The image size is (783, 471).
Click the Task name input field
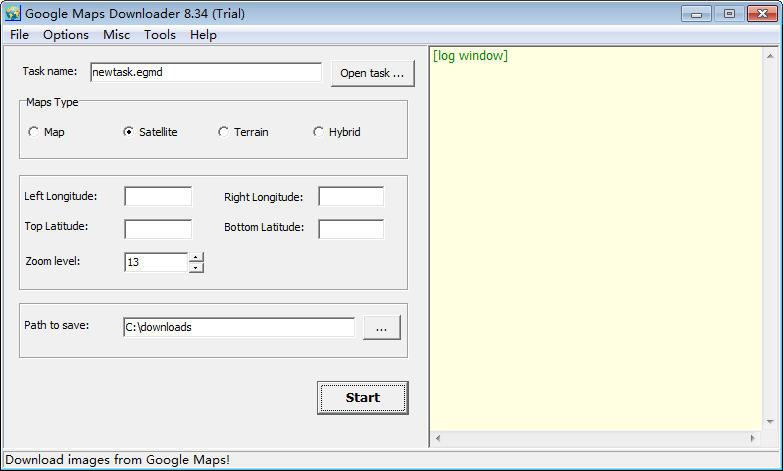pos(206,72)
